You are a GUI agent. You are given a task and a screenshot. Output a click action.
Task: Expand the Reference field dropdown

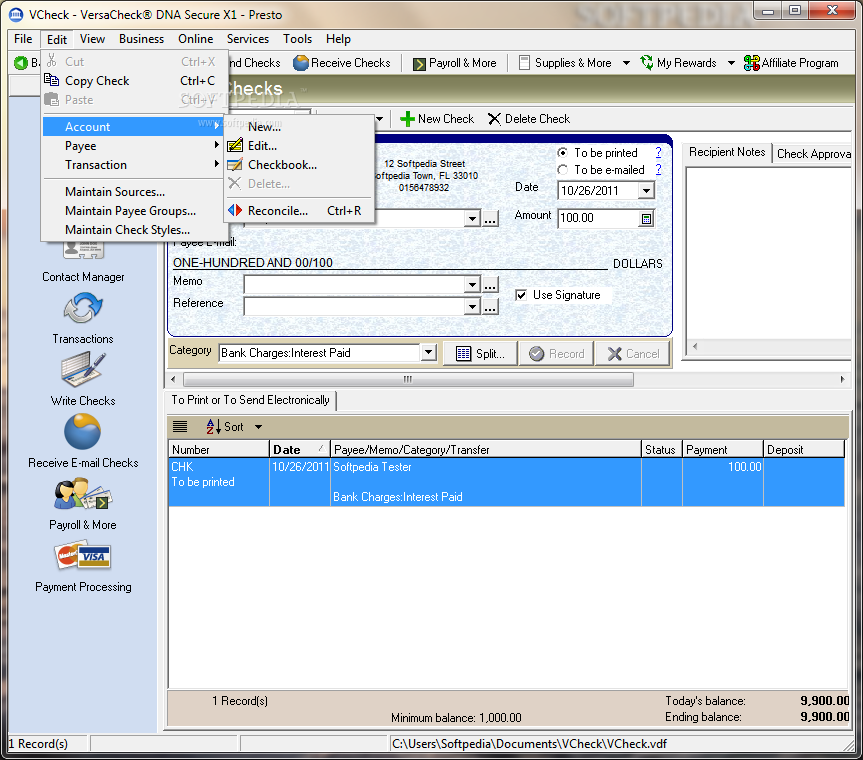pyautogui.click(x=472, y=306)
